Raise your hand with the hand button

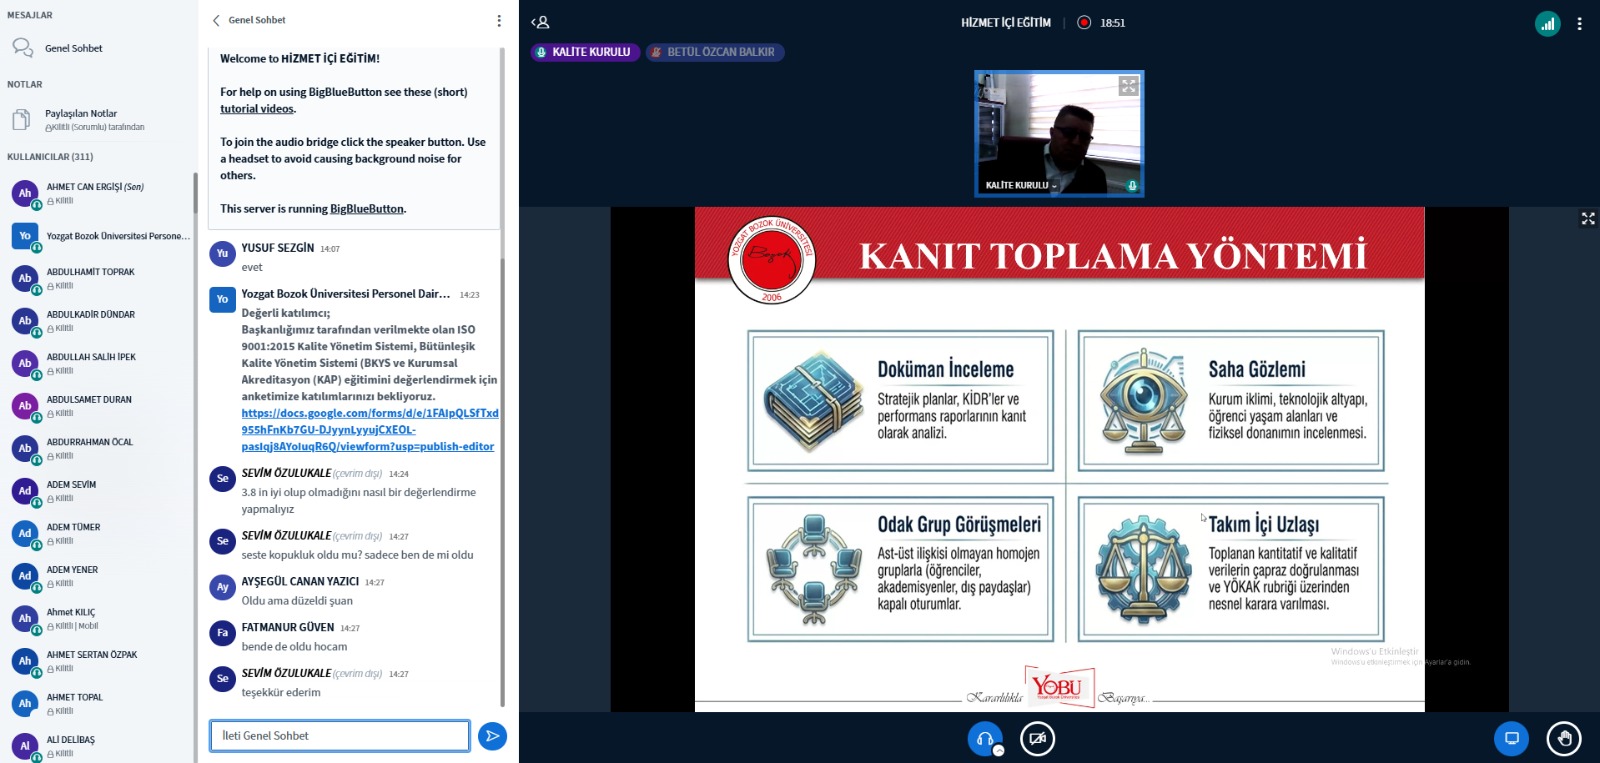1564,739
